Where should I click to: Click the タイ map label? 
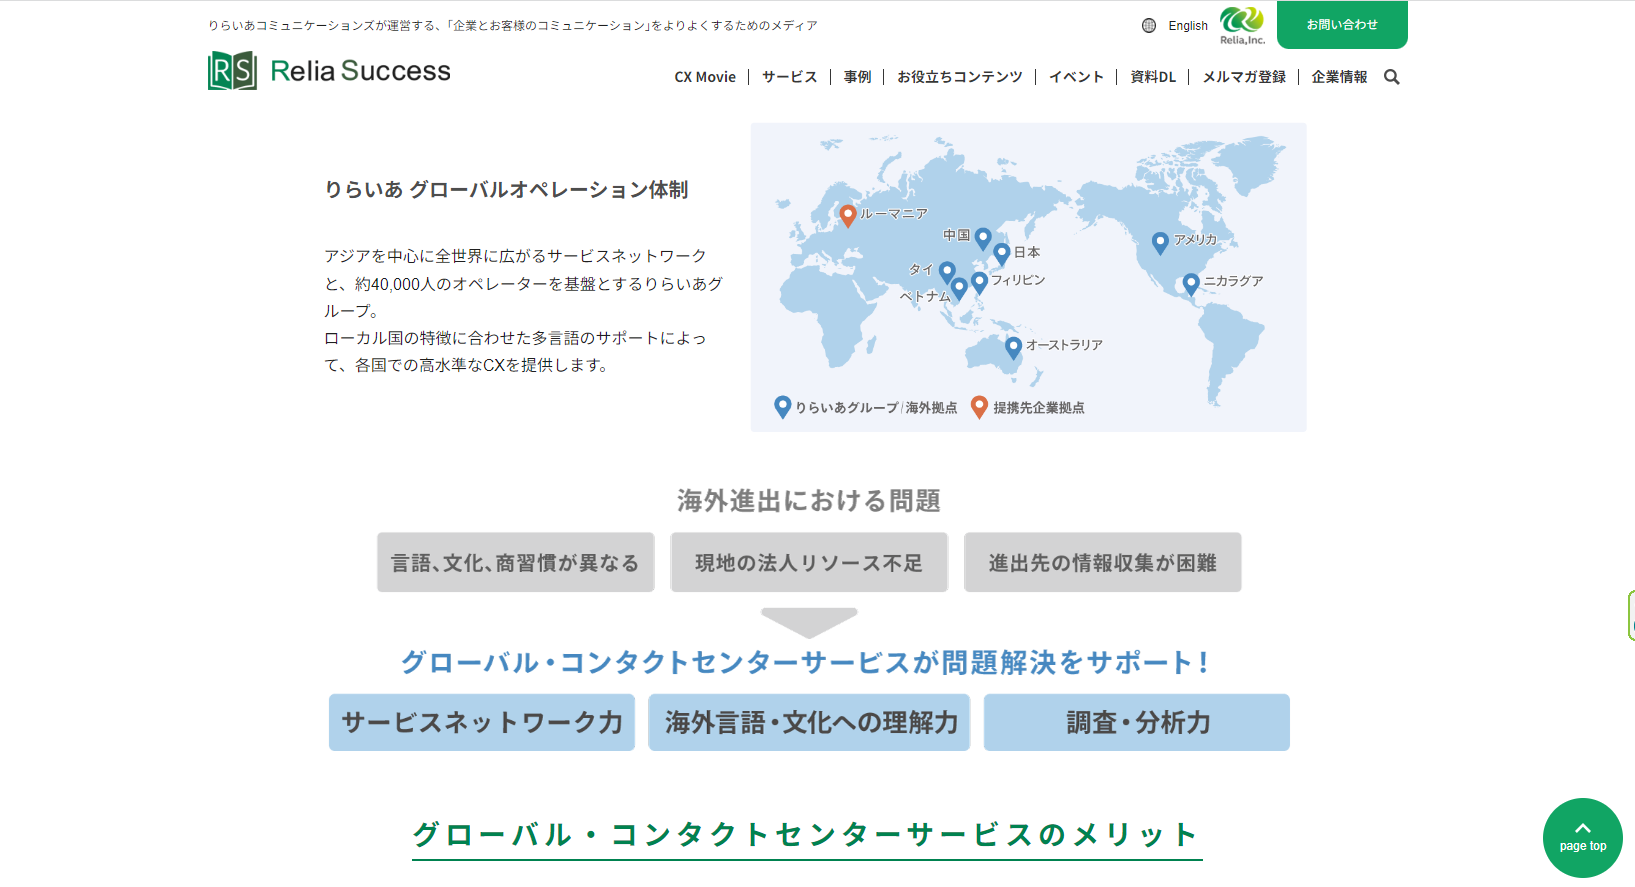(921, 270)
